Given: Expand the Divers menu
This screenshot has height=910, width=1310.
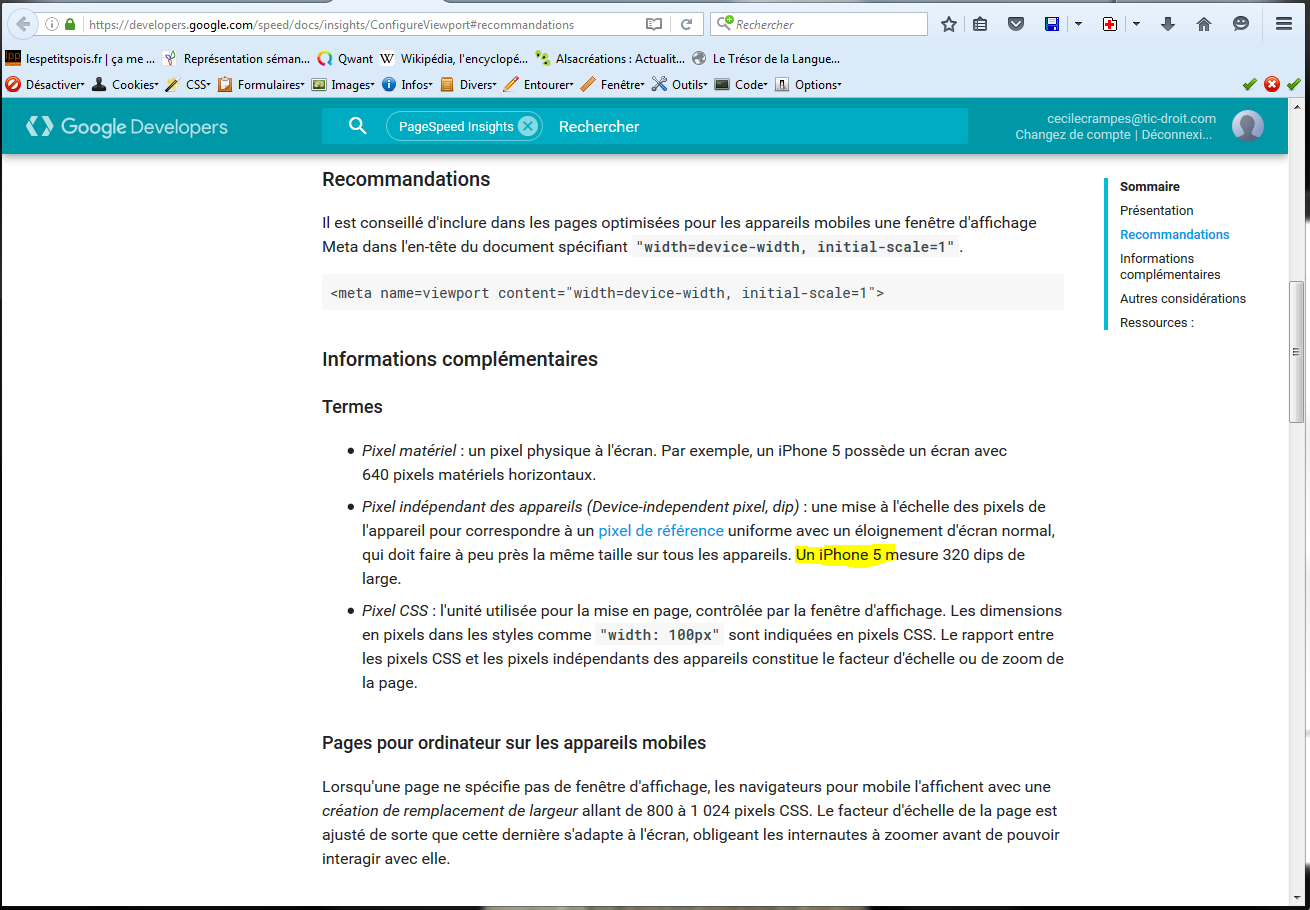Looking at the screenshot, I should click(x=469, y=85).
